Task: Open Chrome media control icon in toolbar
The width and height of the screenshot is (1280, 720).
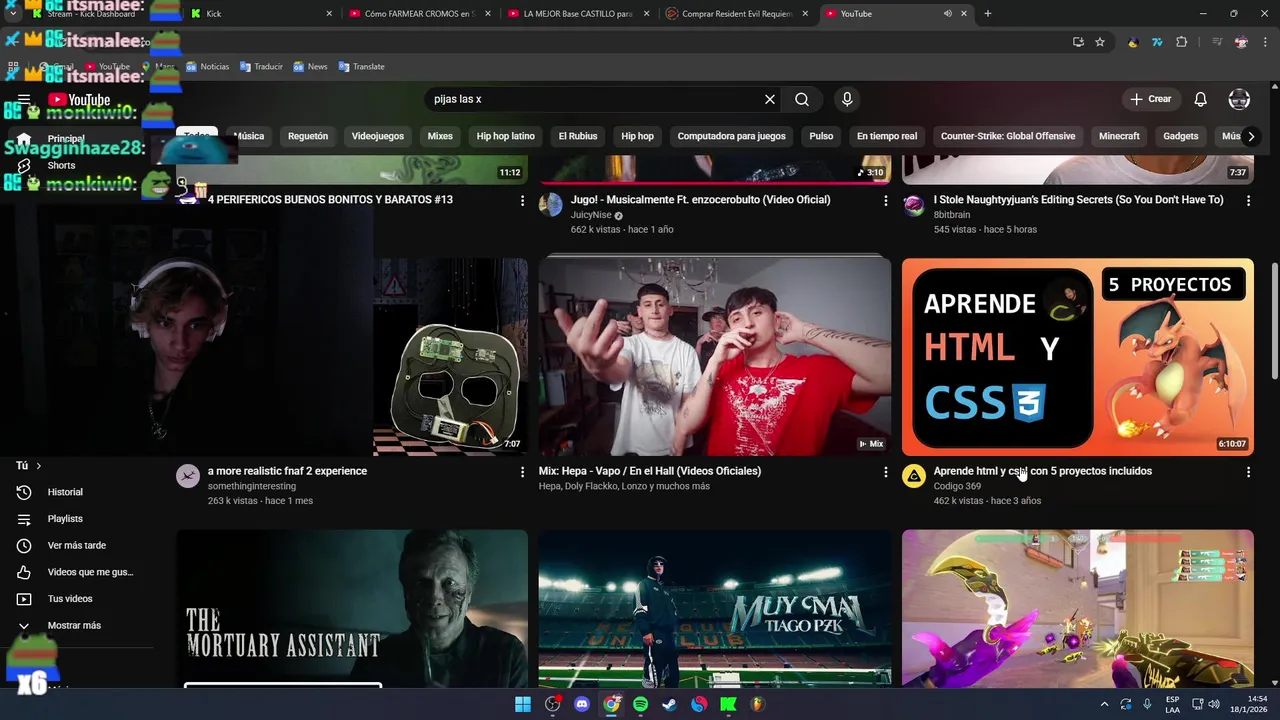Action: tap(1217, 42)
